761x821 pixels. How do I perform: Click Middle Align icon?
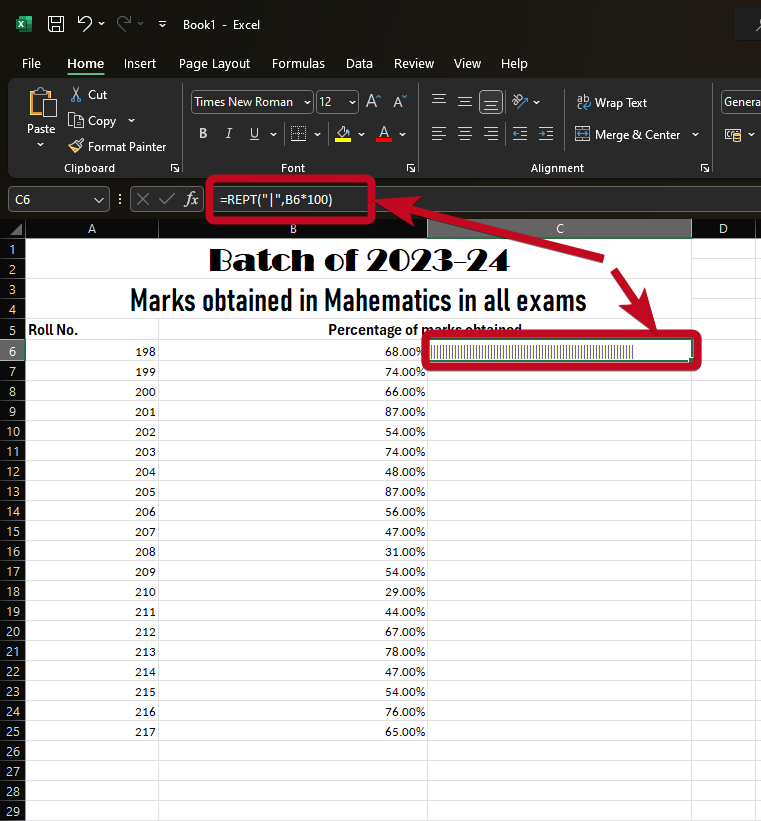point(465,101)
